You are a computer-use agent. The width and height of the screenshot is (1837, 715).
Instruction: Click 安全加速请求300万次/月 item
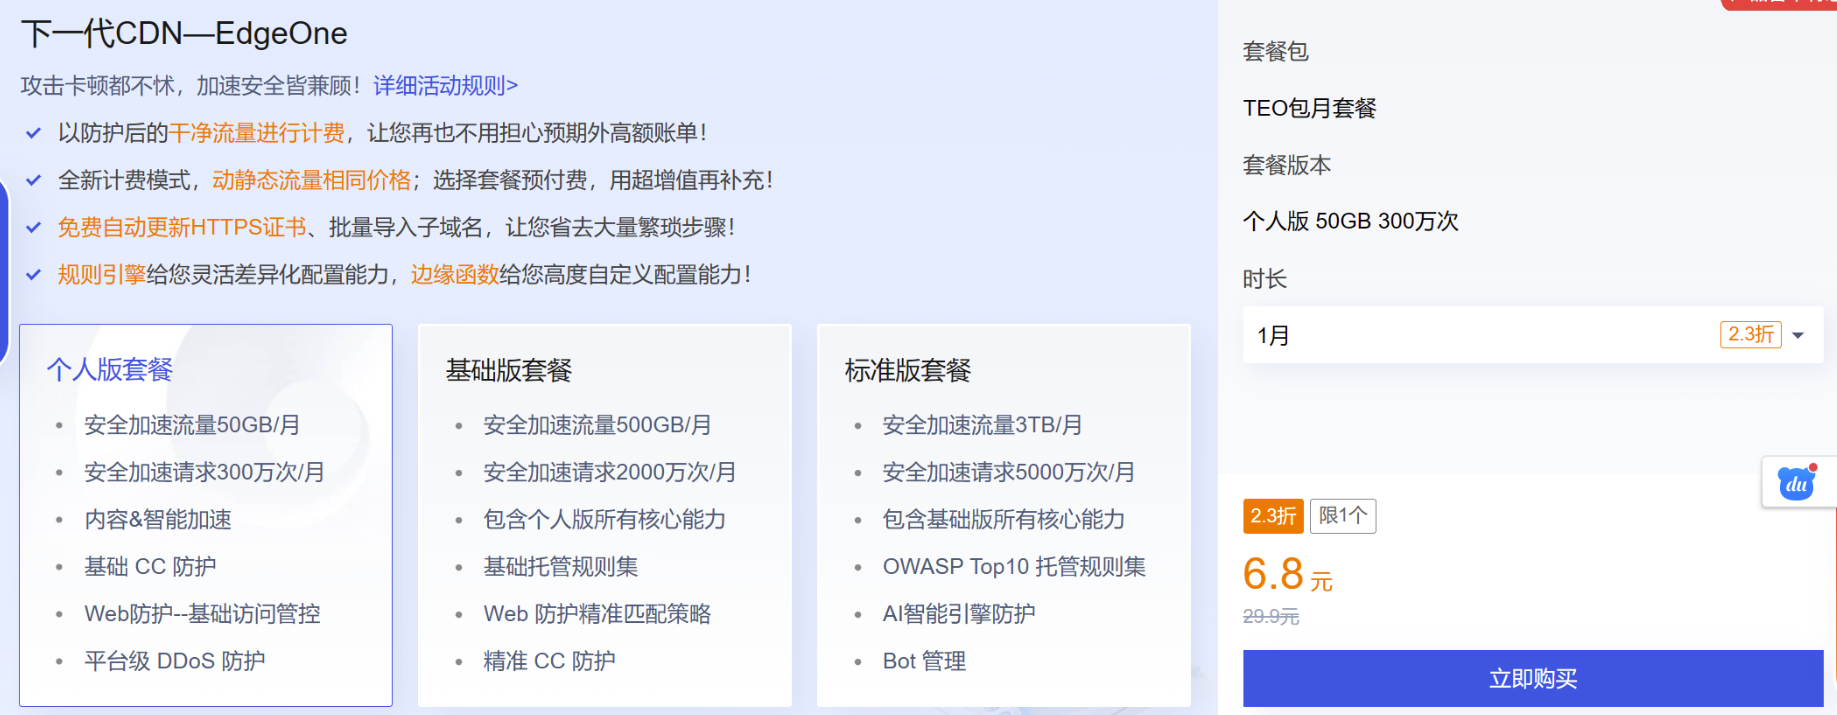coord(205,472)
